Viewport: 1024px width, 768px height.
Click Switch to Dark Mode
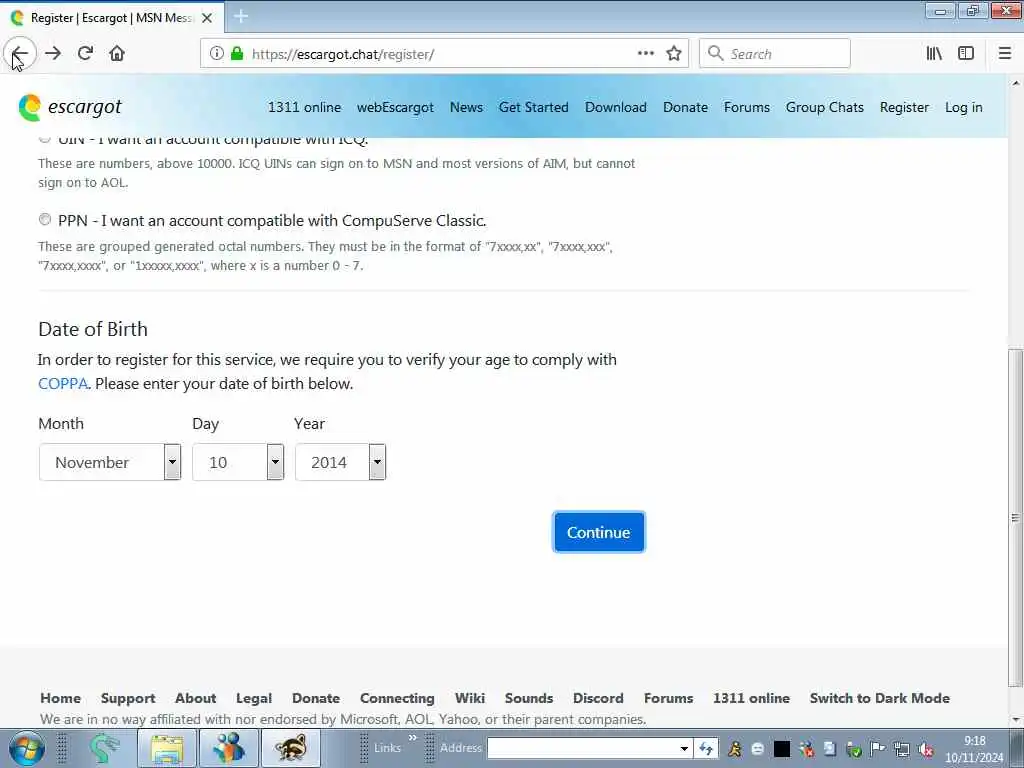(880, 697)
